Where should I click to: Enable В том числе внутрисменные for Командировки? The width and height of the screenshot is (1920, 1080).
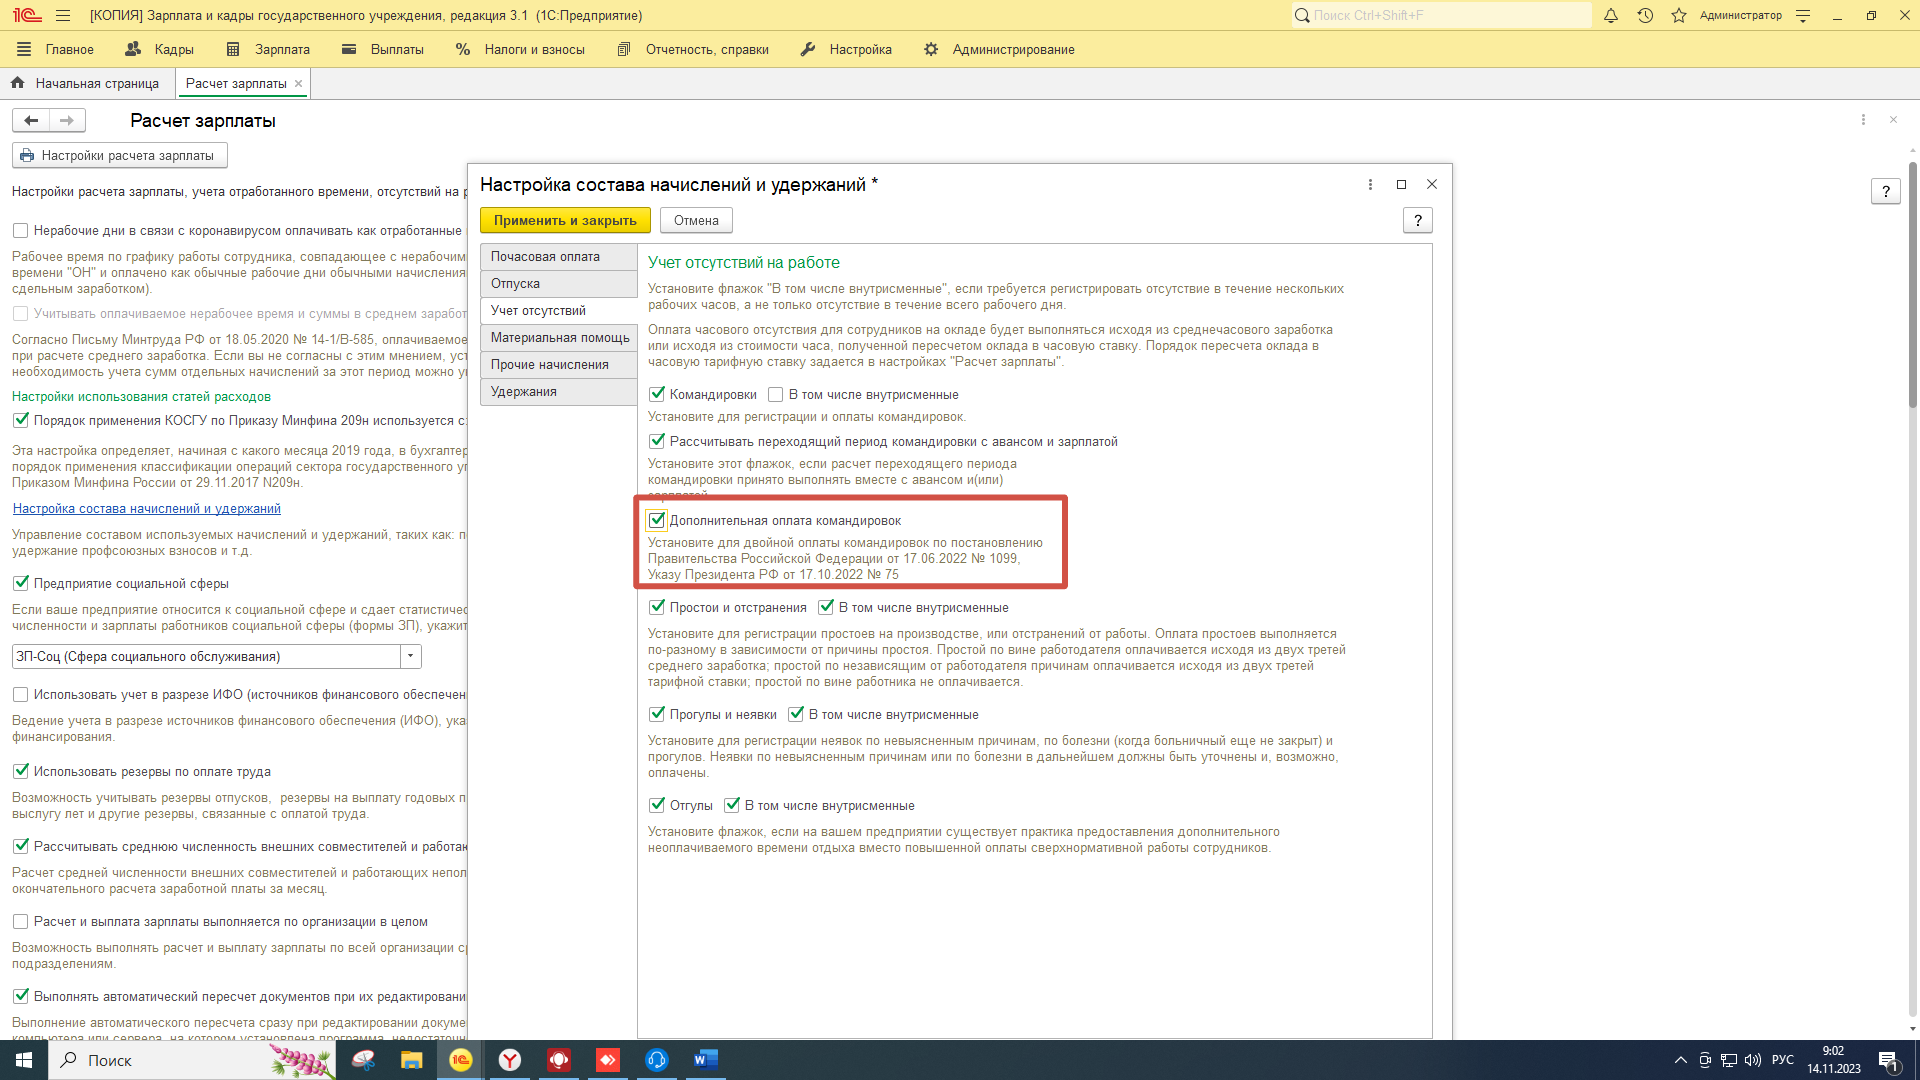[776, 394]
